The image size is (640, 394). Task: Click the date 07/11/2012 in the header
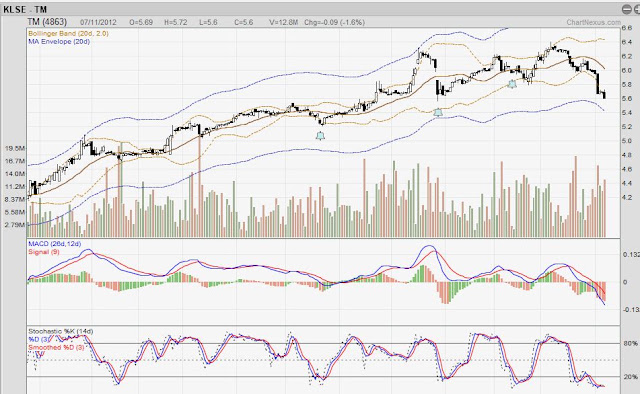98,22
